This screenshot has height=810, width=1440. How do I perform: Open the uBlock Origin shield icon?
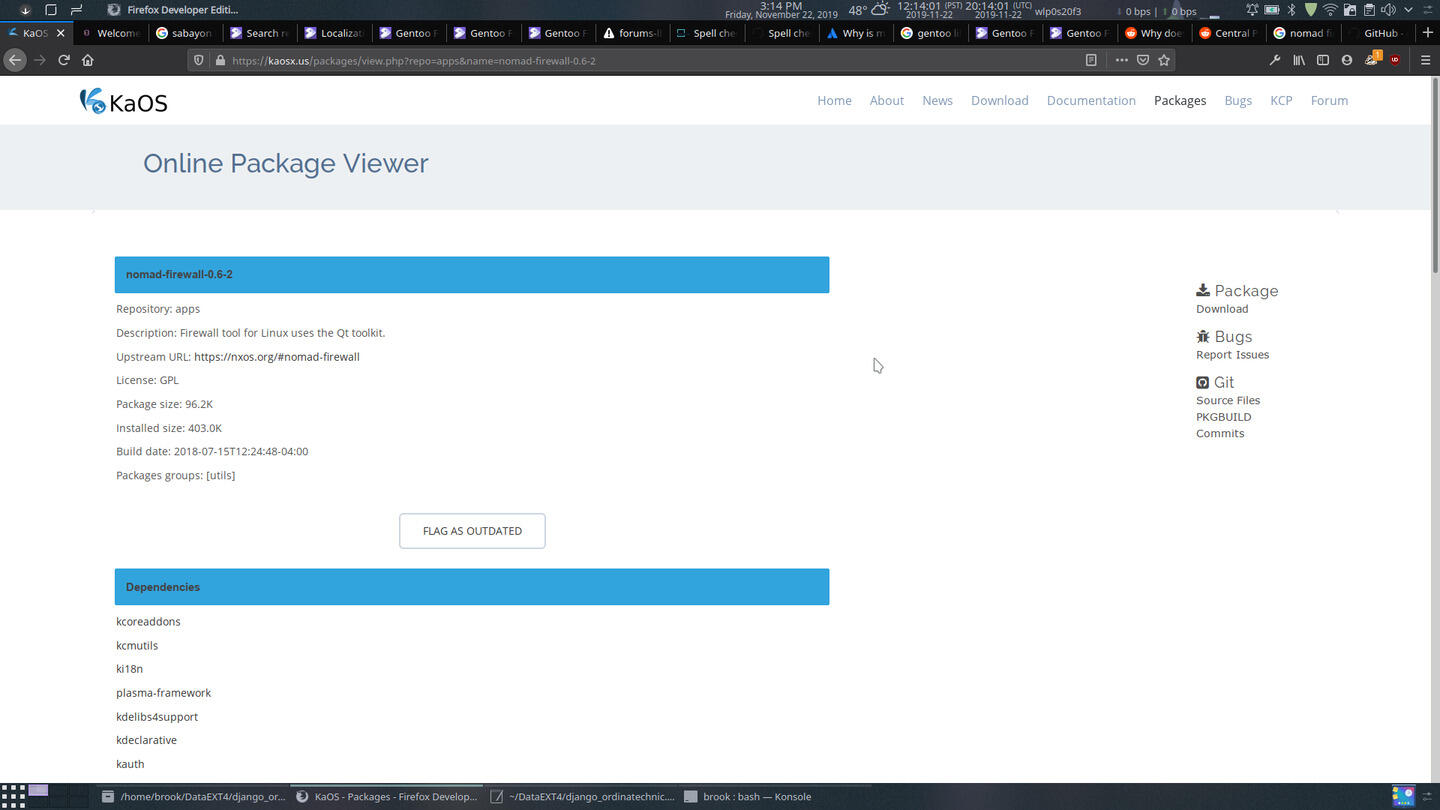(1395, 60)
